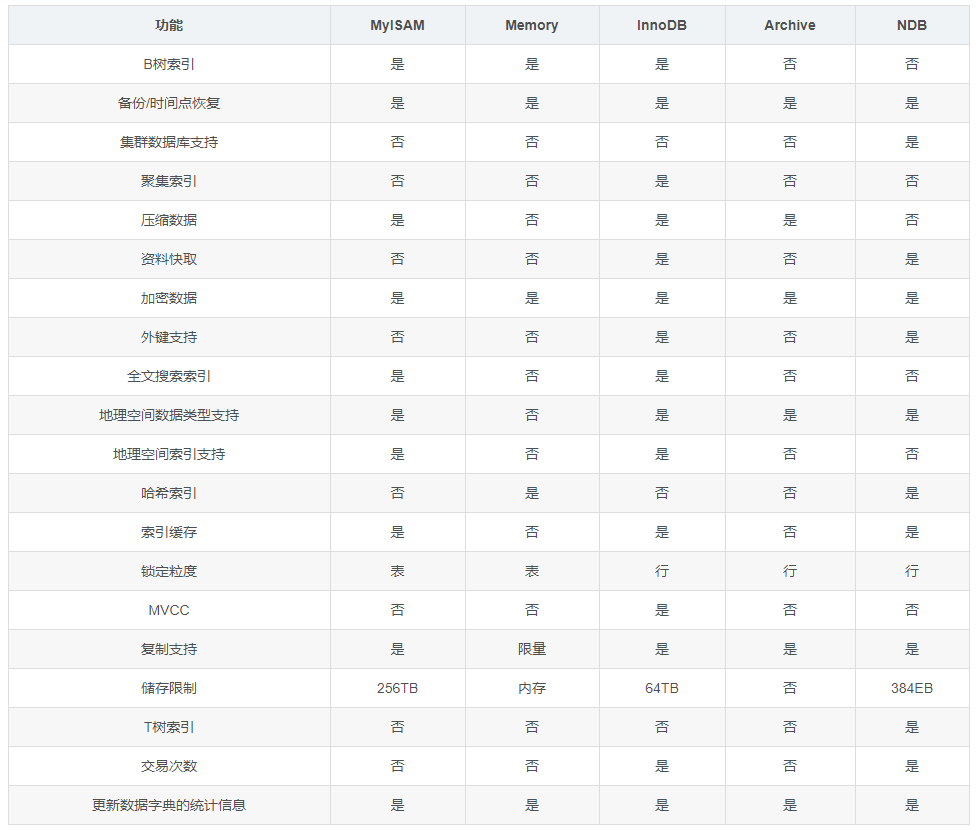Select the 交易次数 row label
Viewport: 976px width, 831px height.
[169, 766]
